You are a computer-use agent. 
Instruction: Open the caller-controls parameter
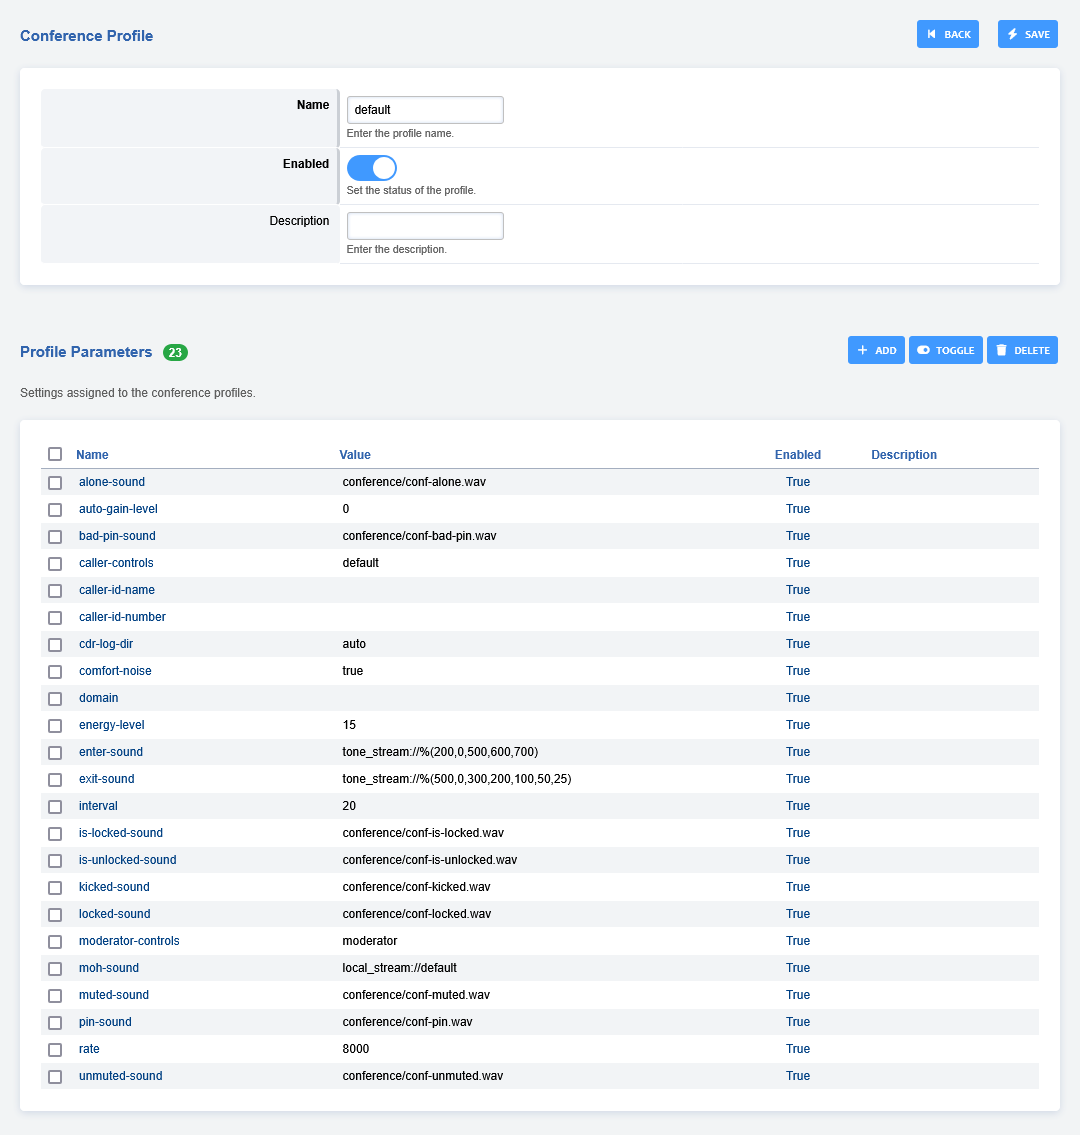116,563
